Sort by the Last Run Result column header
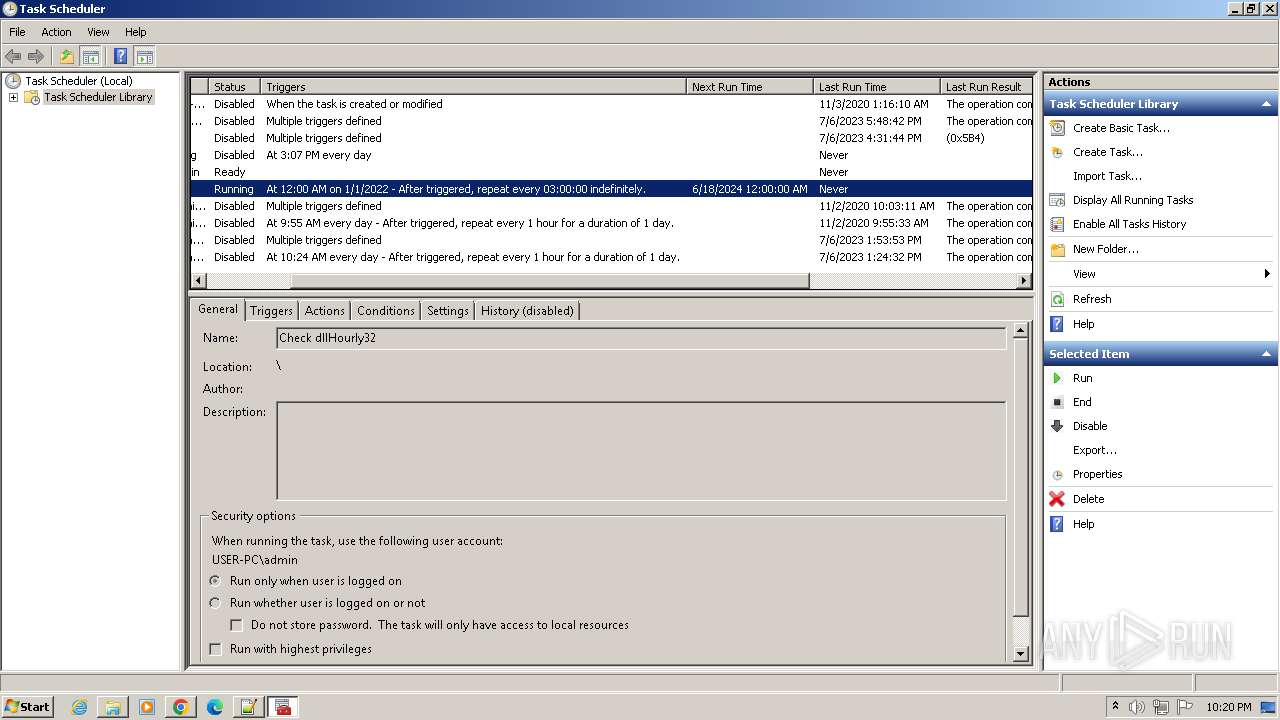 tap(986, 87)
